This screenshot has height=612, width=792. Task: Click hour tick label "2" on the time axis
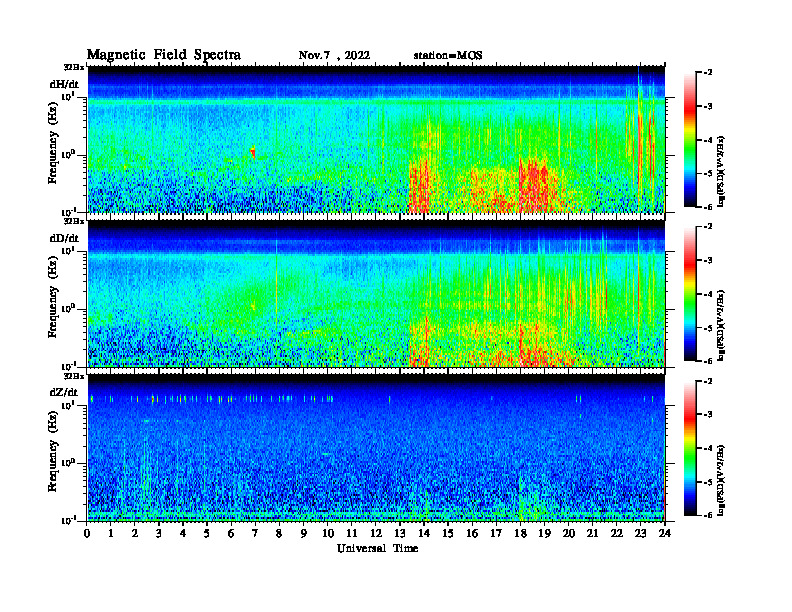[x=135, y=533]
